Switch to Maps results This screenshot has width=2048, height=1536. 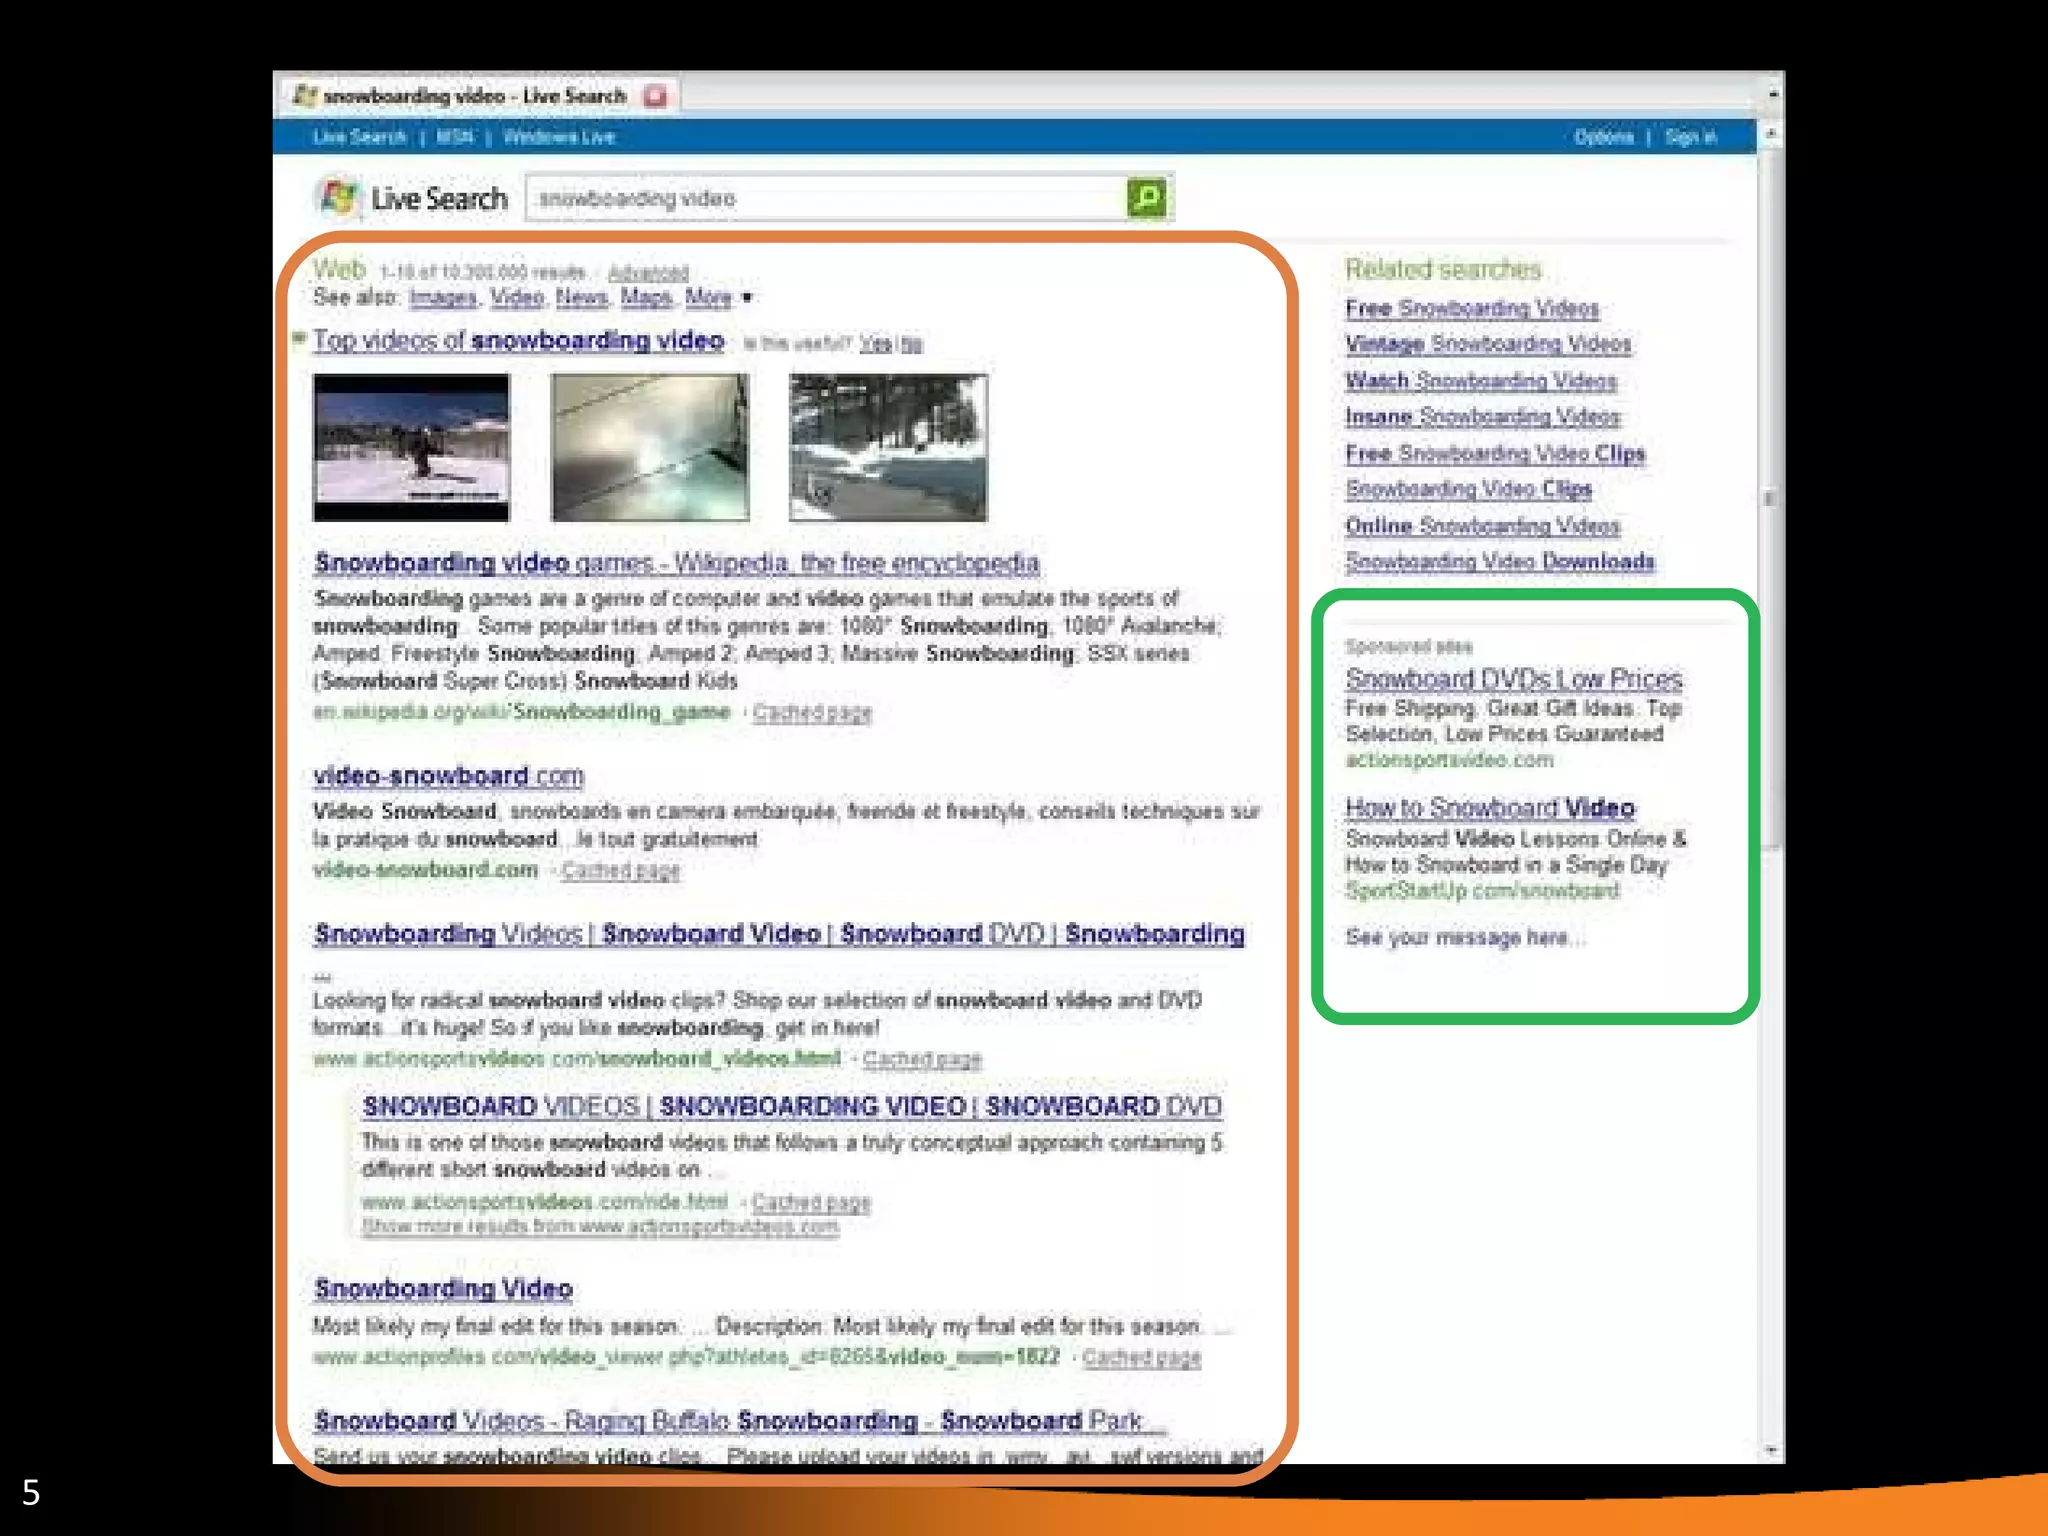645,298
